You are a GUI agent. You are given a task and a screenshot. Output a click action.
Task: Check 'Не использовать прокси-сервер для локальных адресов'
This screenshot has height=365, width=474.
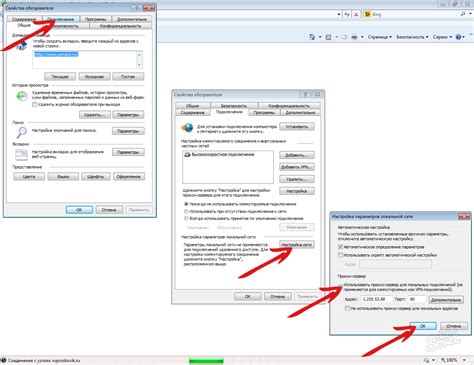(x=347, y=309)
